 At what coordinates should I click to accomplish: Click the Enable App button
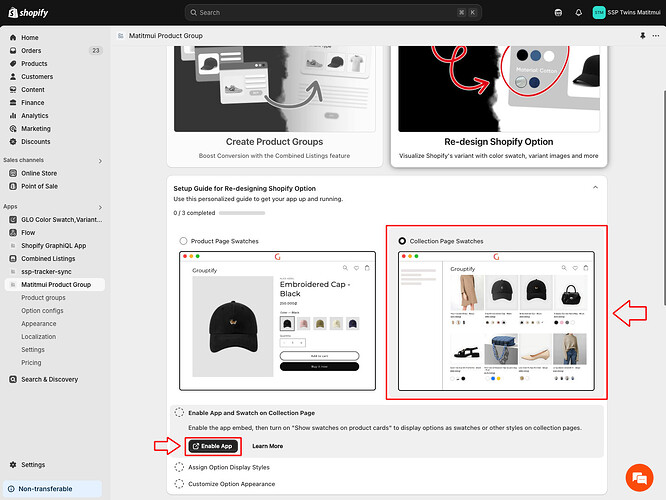coord(211,446)
